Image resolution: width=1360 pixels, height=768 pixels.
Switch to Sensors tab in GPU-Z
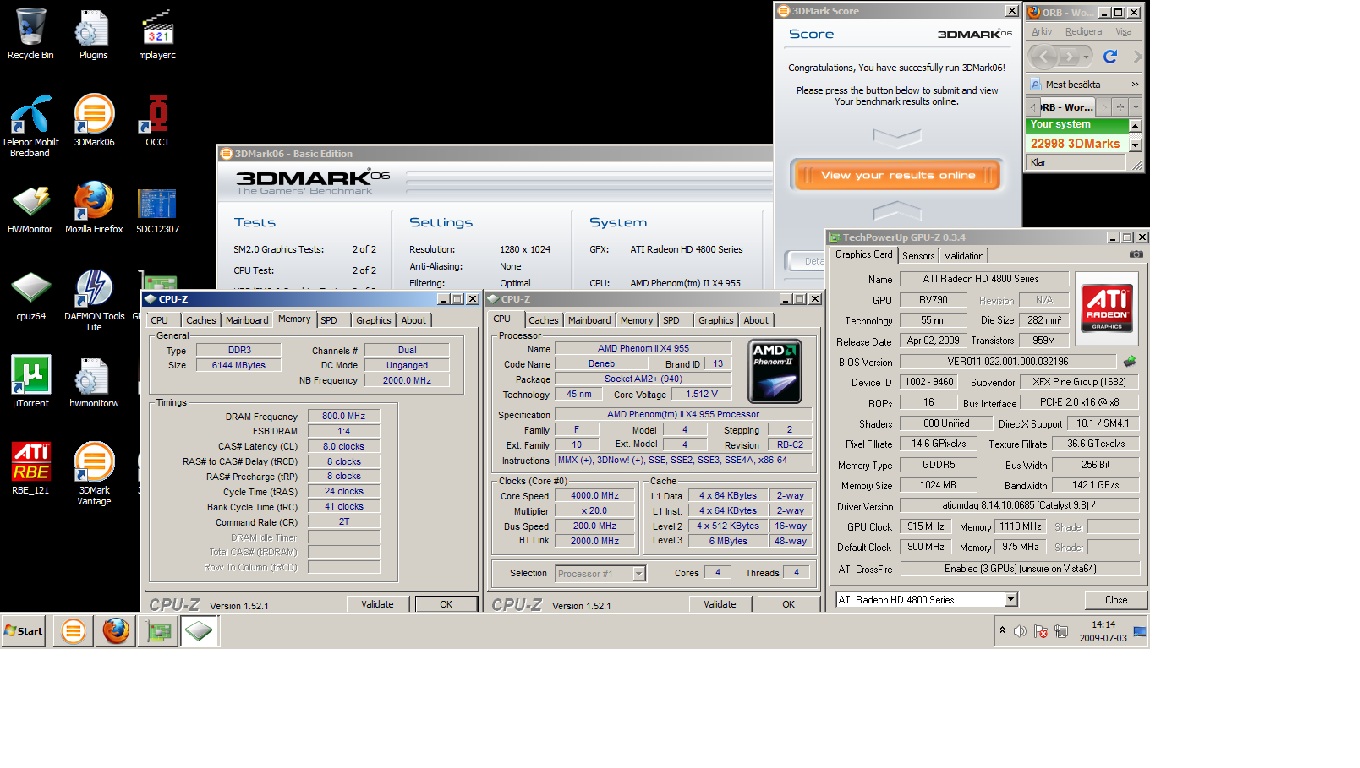pos(918,256)
